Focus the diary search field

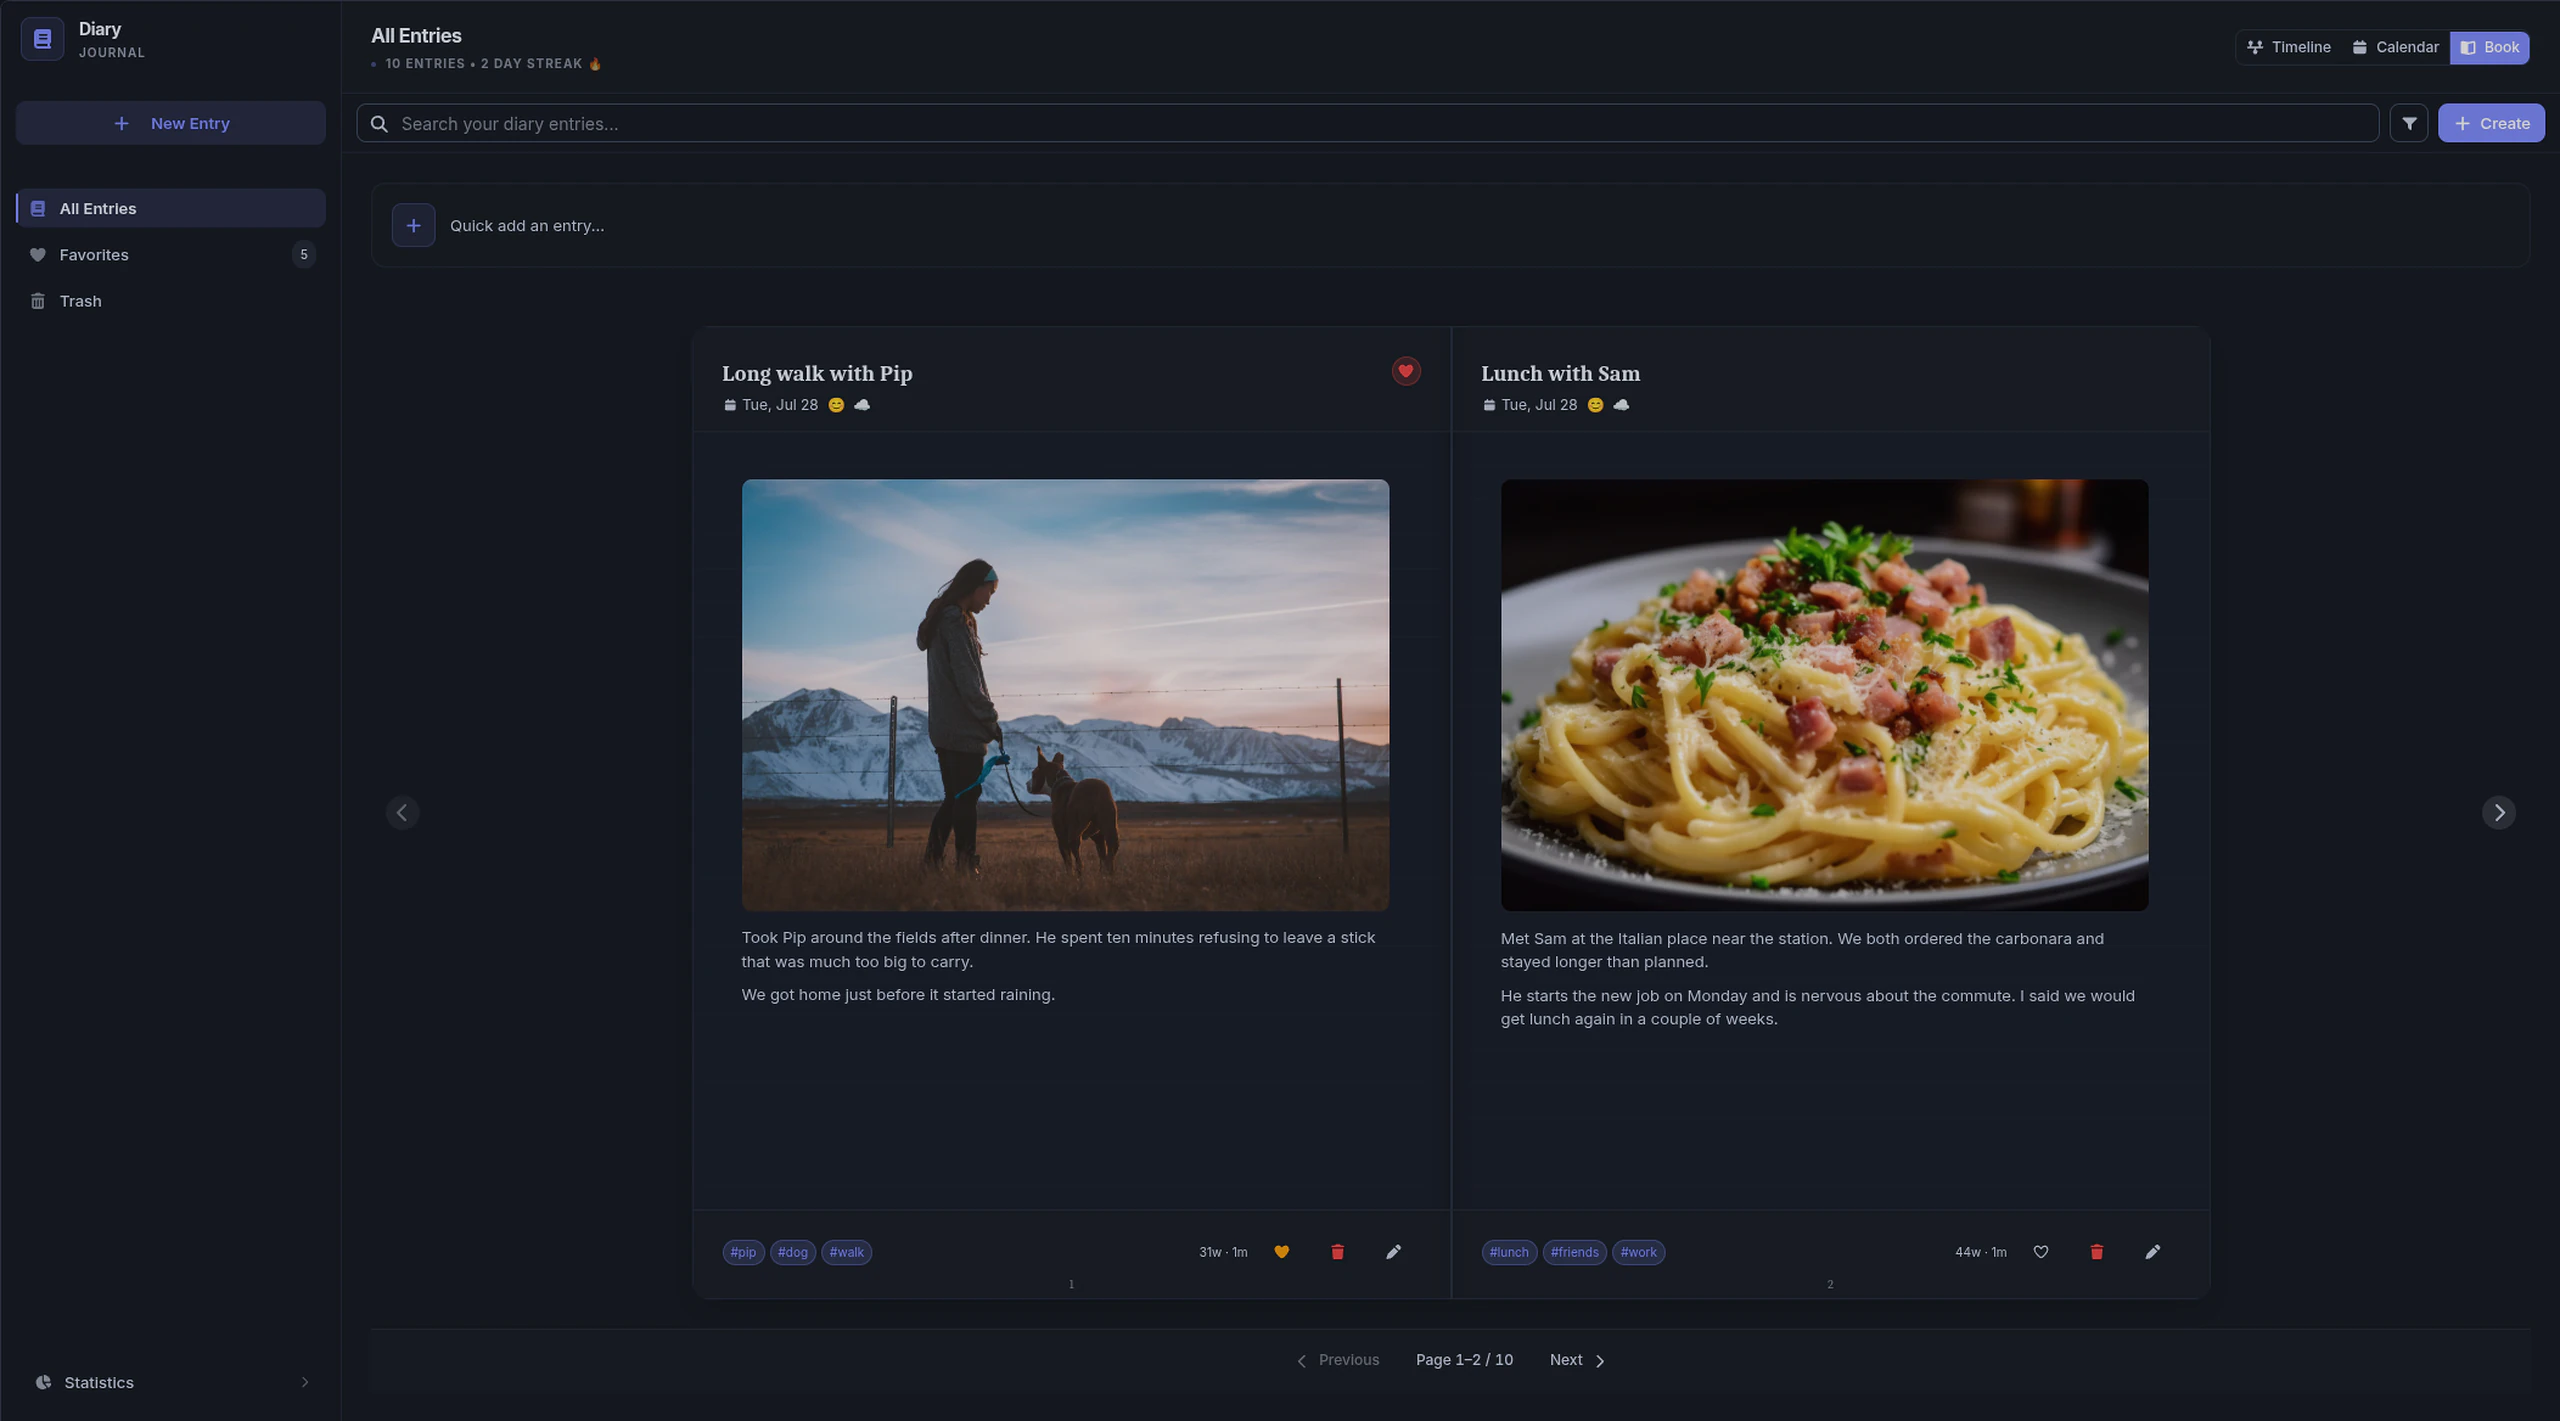1367,123
